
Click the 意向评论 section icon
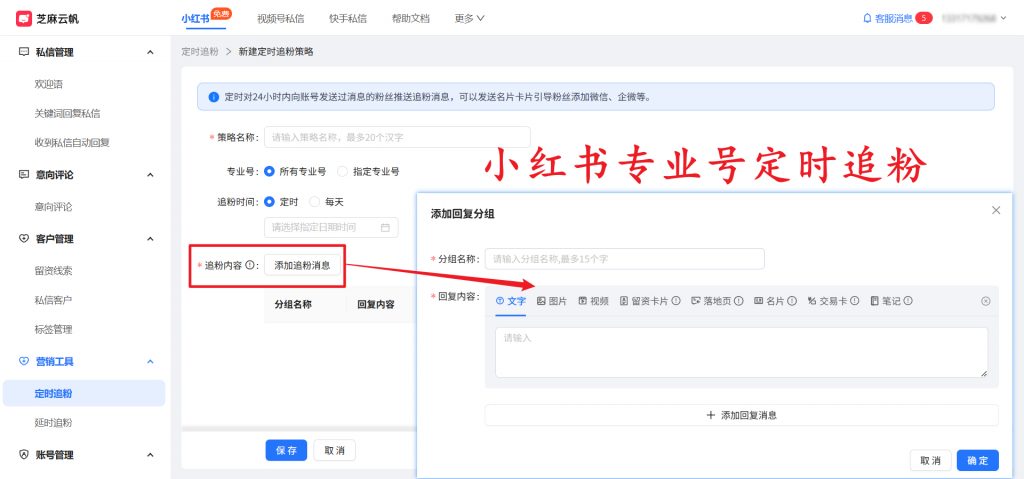tap(24, 174)
